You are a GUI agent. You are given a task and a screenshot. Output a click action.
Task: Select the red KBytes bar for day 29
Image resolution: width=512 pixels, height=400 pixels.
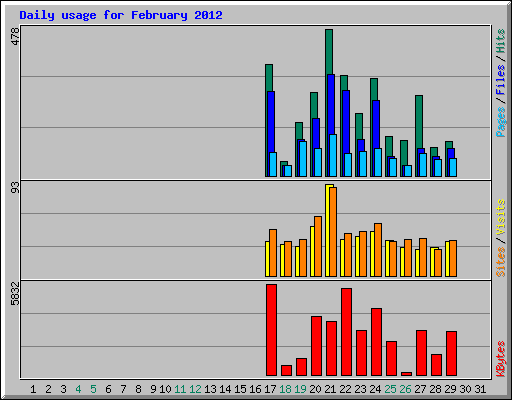(451, 354)
